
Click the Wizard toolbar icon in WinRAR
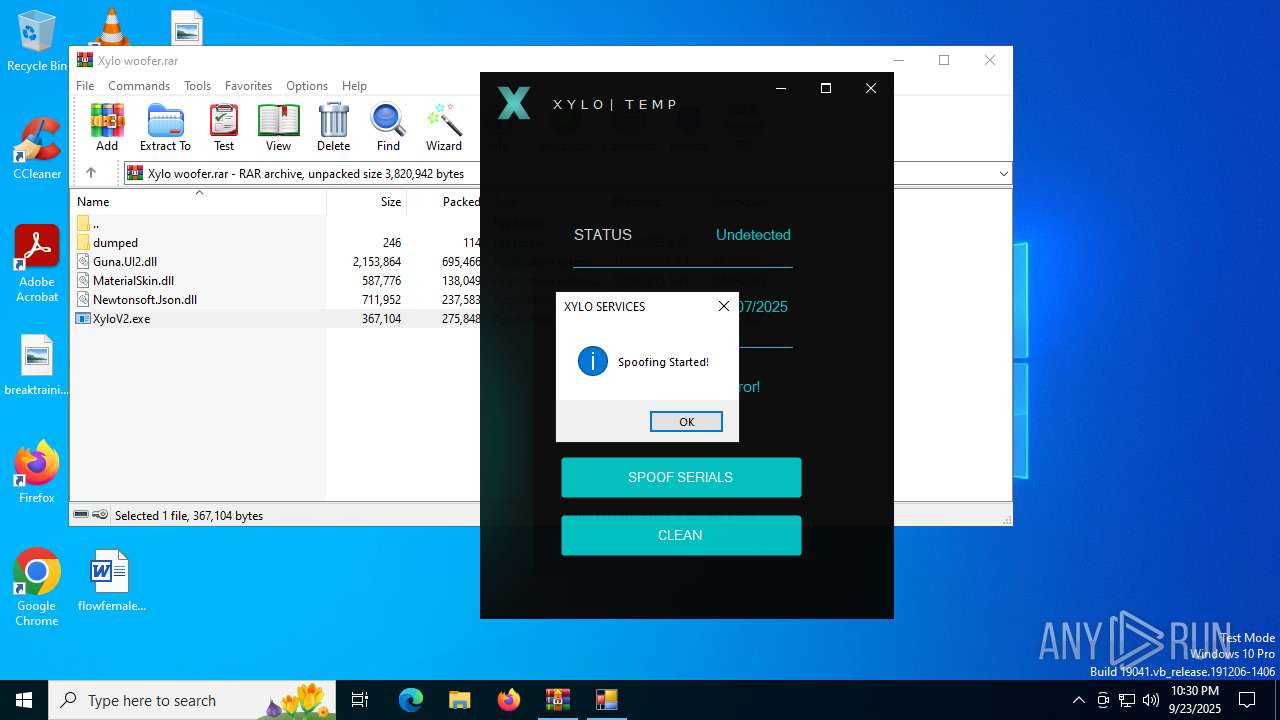444,127
